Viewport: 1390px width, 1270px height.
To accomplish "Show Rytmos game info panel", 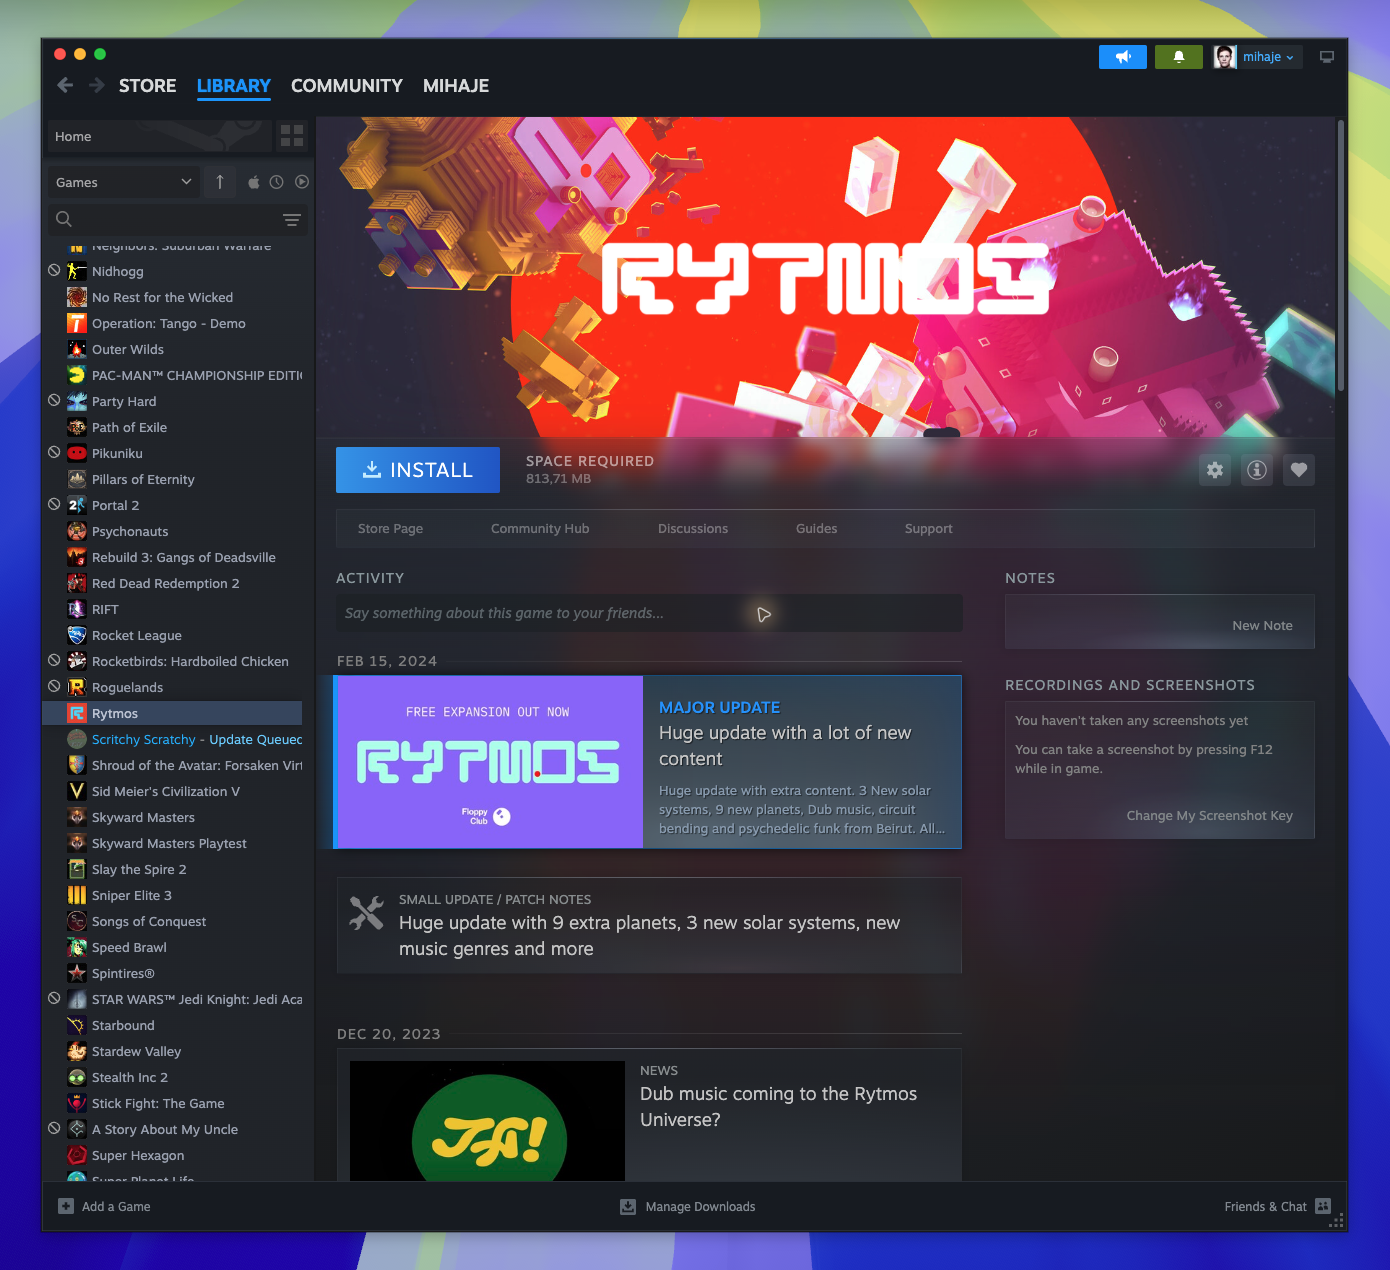I will coord(1257,470).
